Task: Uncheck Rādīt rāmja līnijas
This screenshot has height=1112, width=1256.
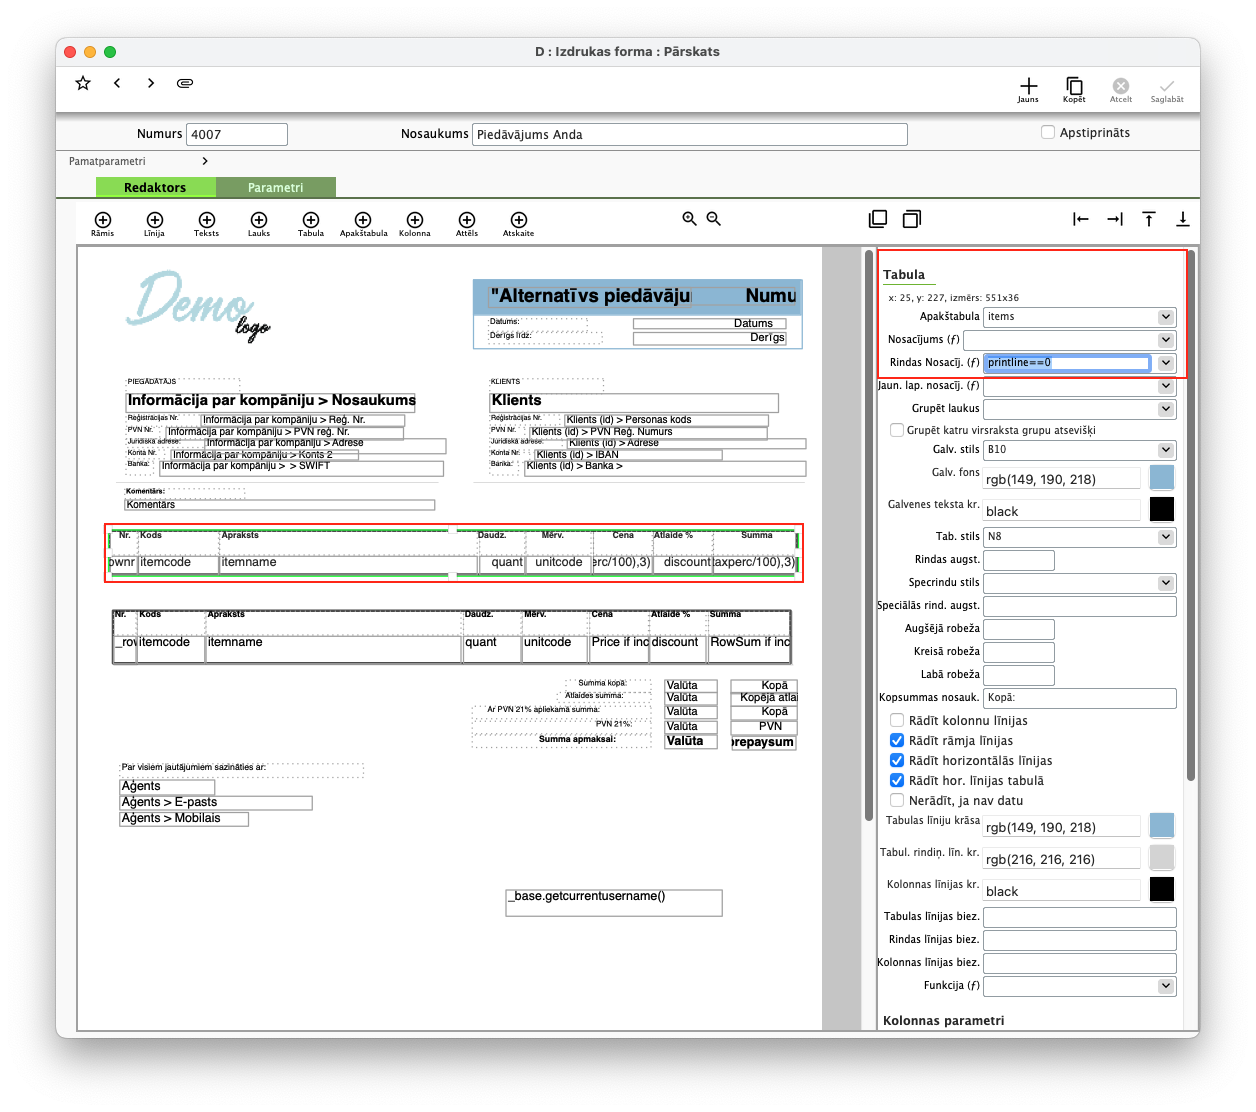Action: click(x=897, y=740)
